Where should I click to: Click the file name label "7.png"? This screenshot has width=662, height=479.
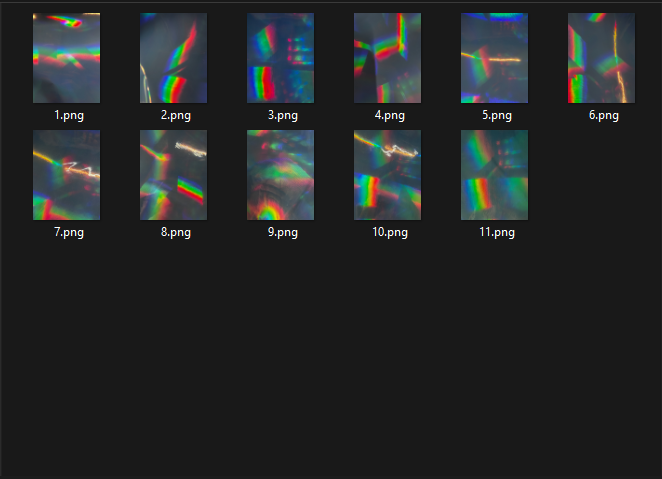pyautogui.click(x=69, y=232)
